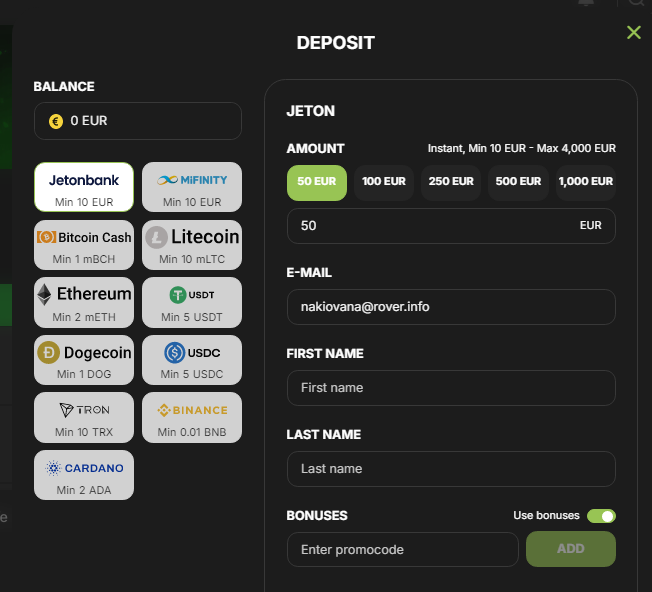Select the 1,000 EUR amount preset
Viewport: 652px width, 592px height.
pos(586,182)
